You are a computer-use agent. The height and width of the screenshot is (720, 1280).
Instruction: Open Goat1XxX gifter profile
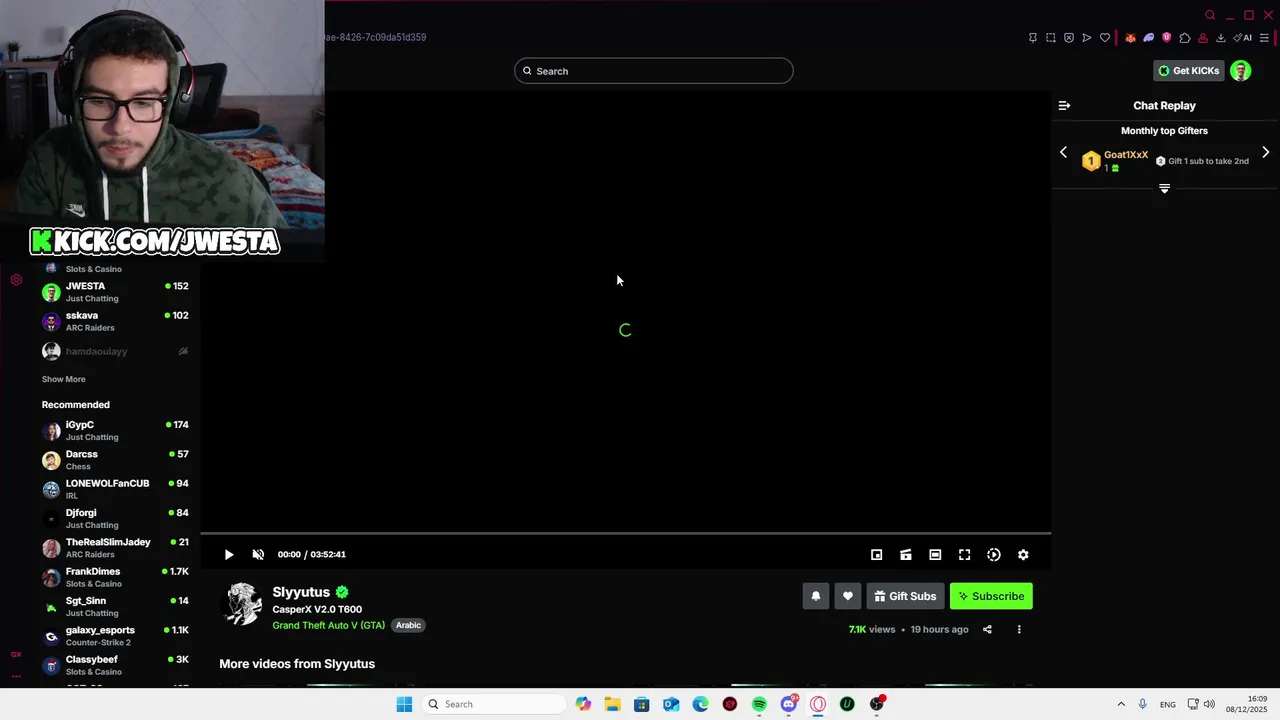1126,155
